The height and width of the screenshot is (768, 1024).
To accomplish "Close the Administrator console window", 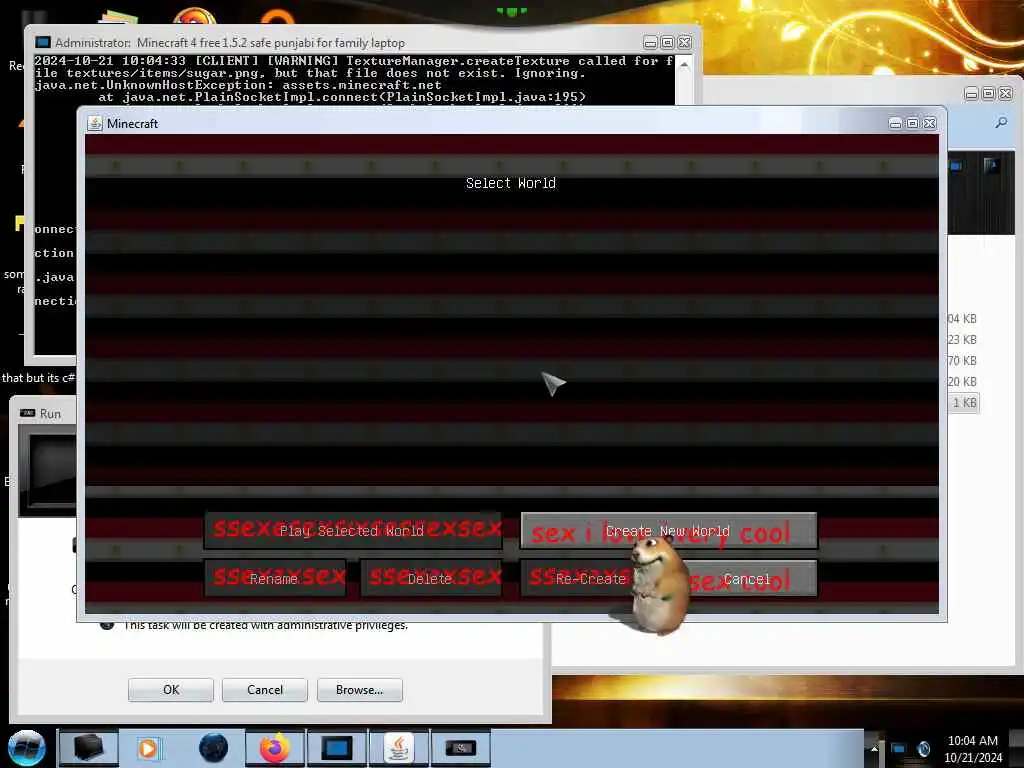I will [x=684, y=43].
